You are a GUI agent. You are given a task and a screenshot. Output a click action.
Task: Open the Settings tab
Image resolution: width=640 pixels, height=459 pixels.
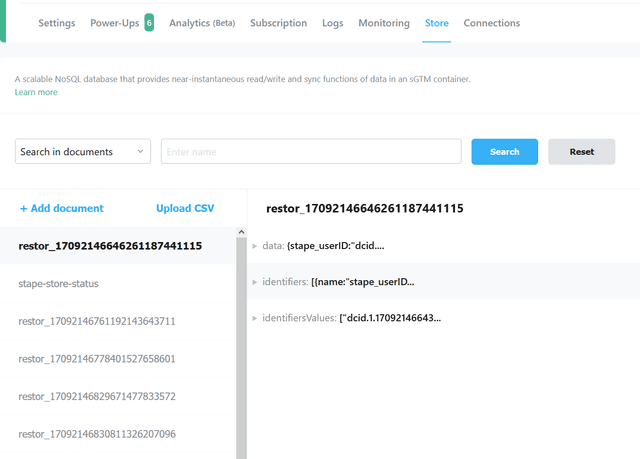click(56, 23)
